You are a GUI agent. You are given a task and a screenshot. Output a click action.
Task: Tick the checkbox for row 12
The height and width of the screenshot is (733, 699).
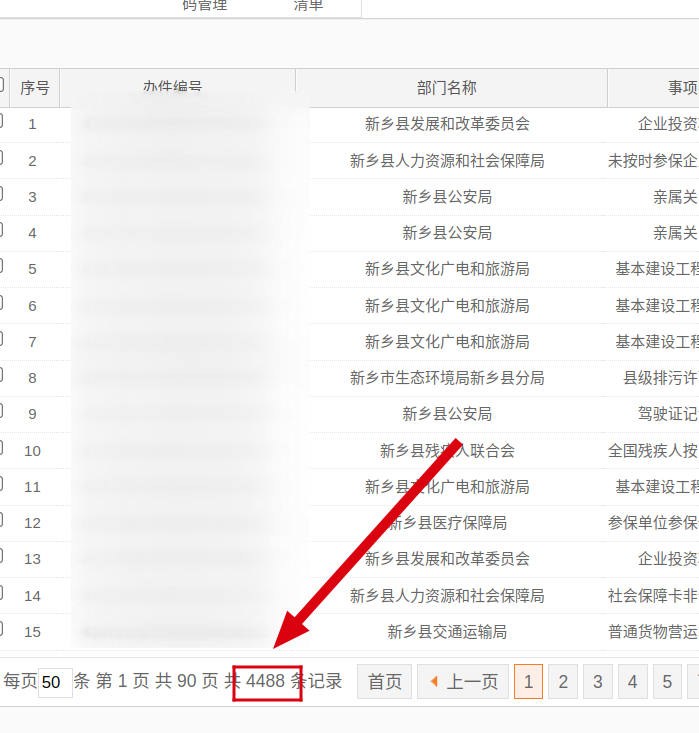[1, 519]
